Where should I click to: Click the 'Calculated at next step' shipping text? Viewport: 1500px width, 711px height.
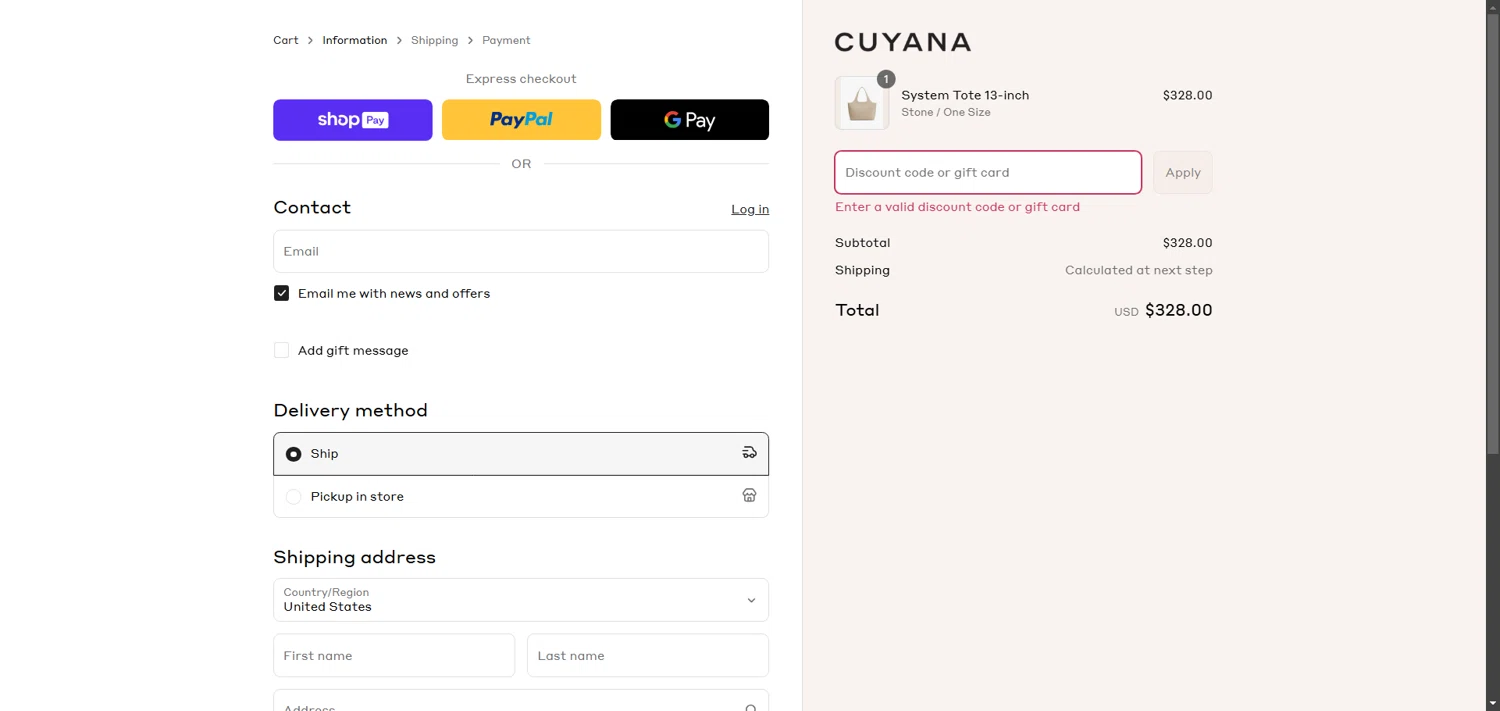tap(1139, 270)
